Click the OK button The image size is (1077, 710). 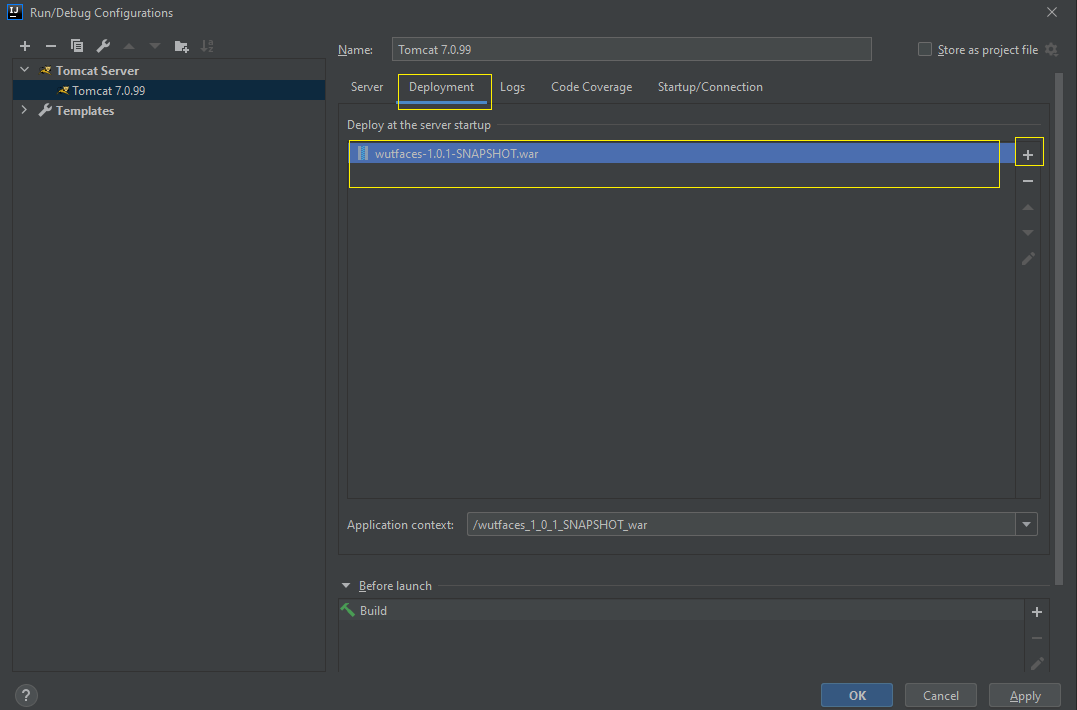[x=857, y=696]
